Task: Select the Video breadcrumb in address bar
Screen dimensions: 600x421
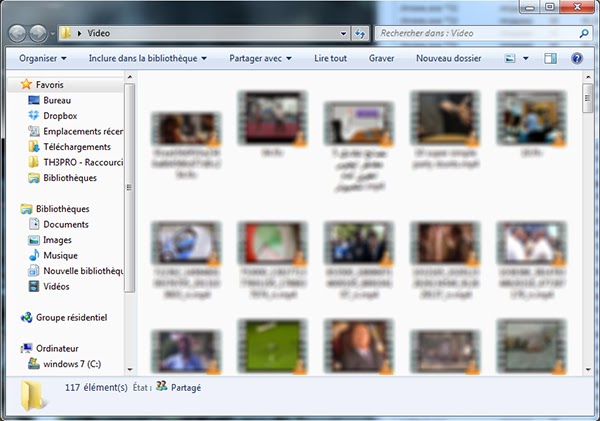Action: [x=98, y=33]
